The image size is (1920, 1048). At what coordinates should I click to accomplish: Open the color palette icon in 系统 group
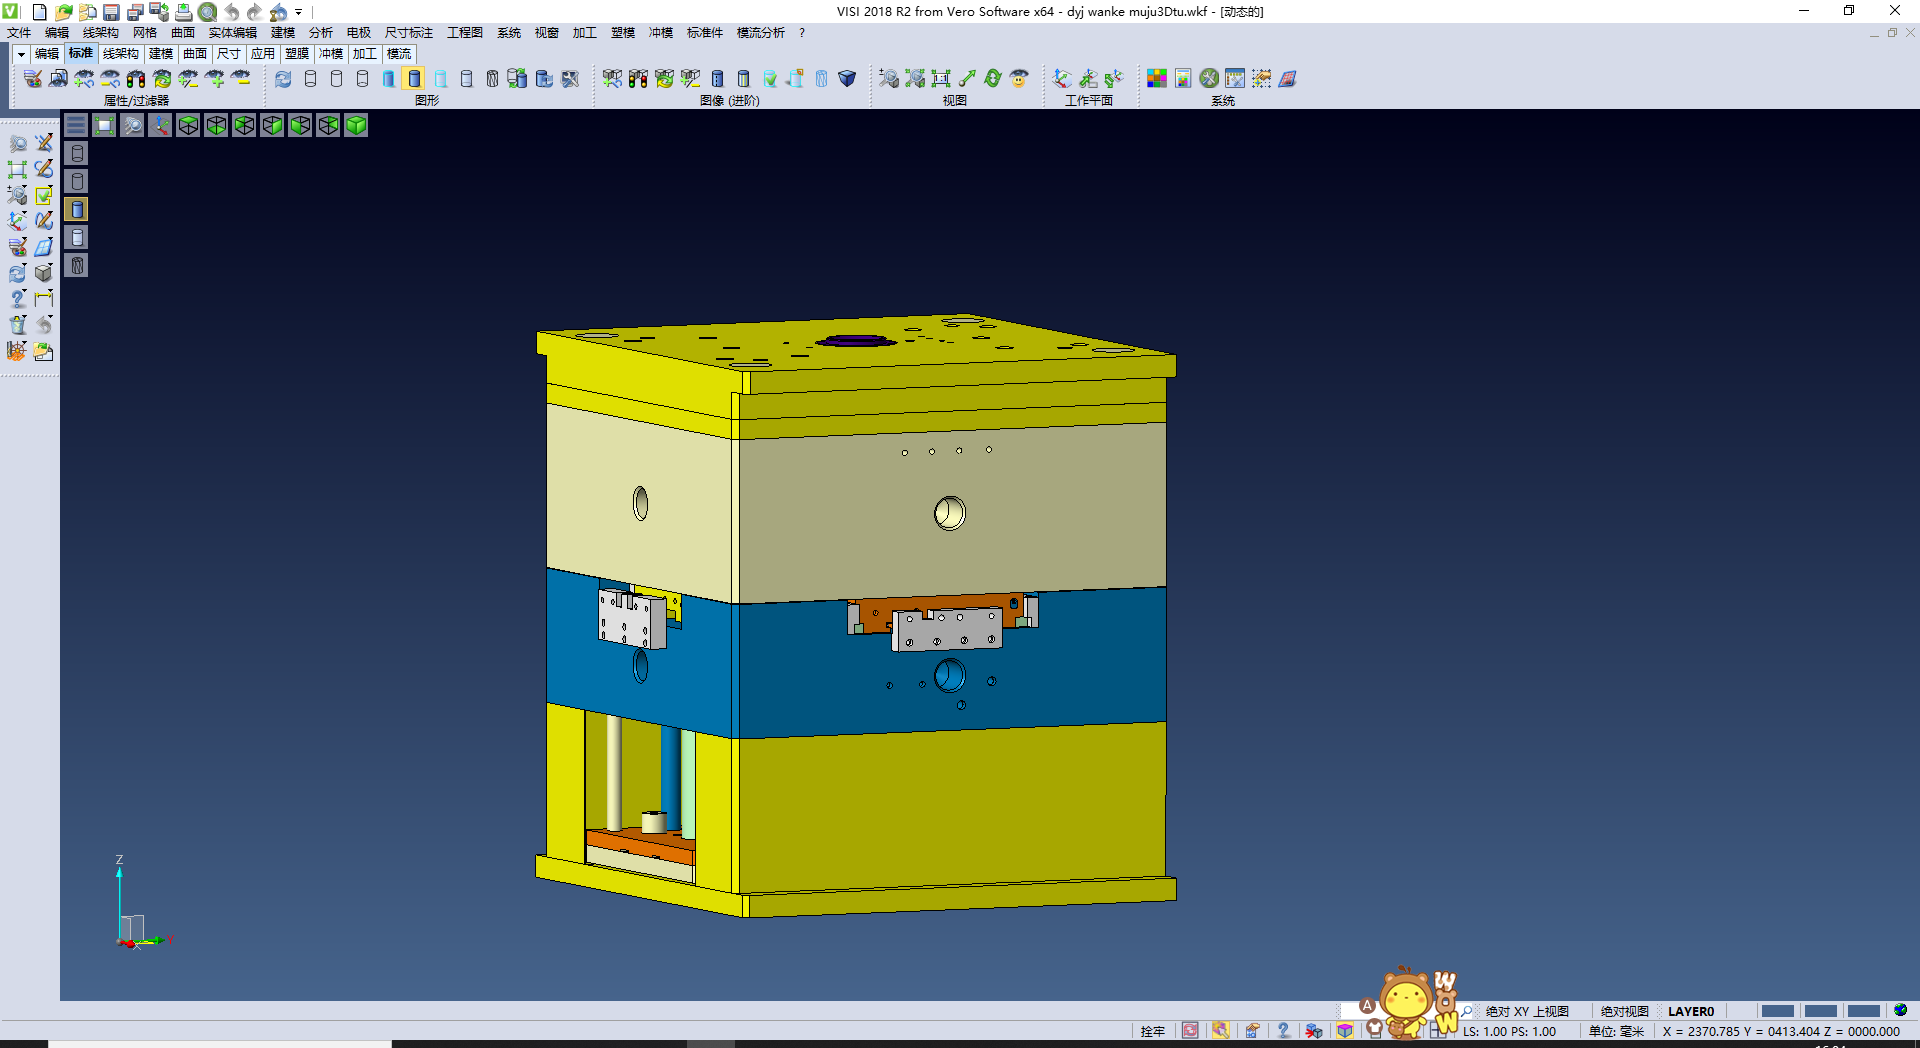click(x=1156, y=79)
